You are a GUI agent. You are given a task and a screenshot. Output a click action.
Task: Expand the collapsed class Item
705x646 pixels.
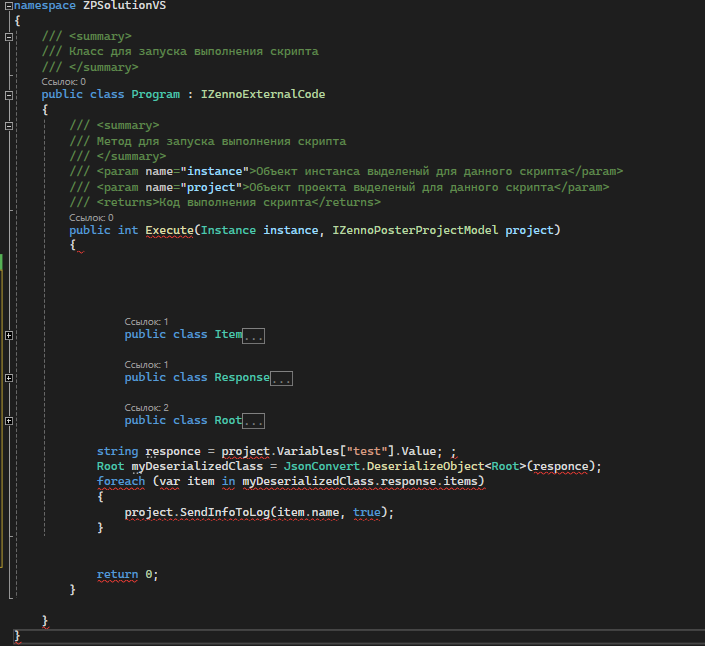coord(9,335)
